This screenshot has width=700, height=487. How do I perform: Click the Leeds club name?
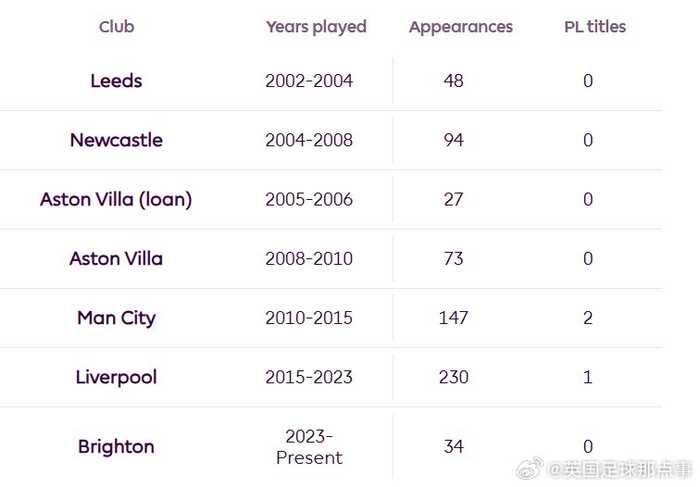[x=116, y=81]
